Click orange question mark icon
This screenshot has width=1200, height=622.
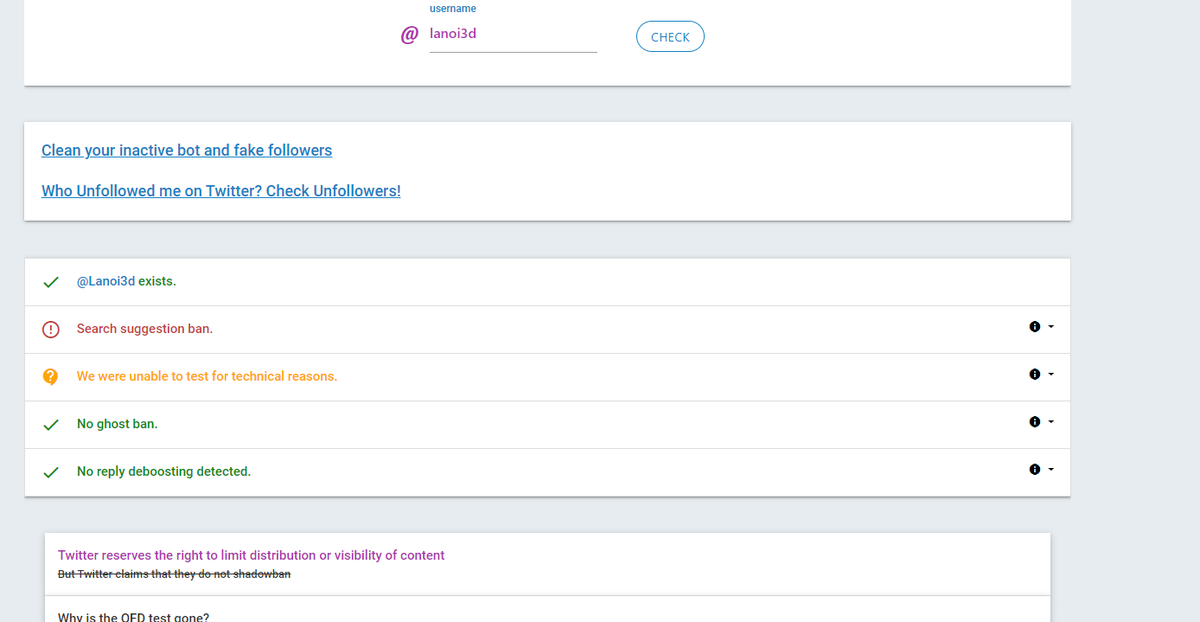pyautogui.click(x=50, y=377)
